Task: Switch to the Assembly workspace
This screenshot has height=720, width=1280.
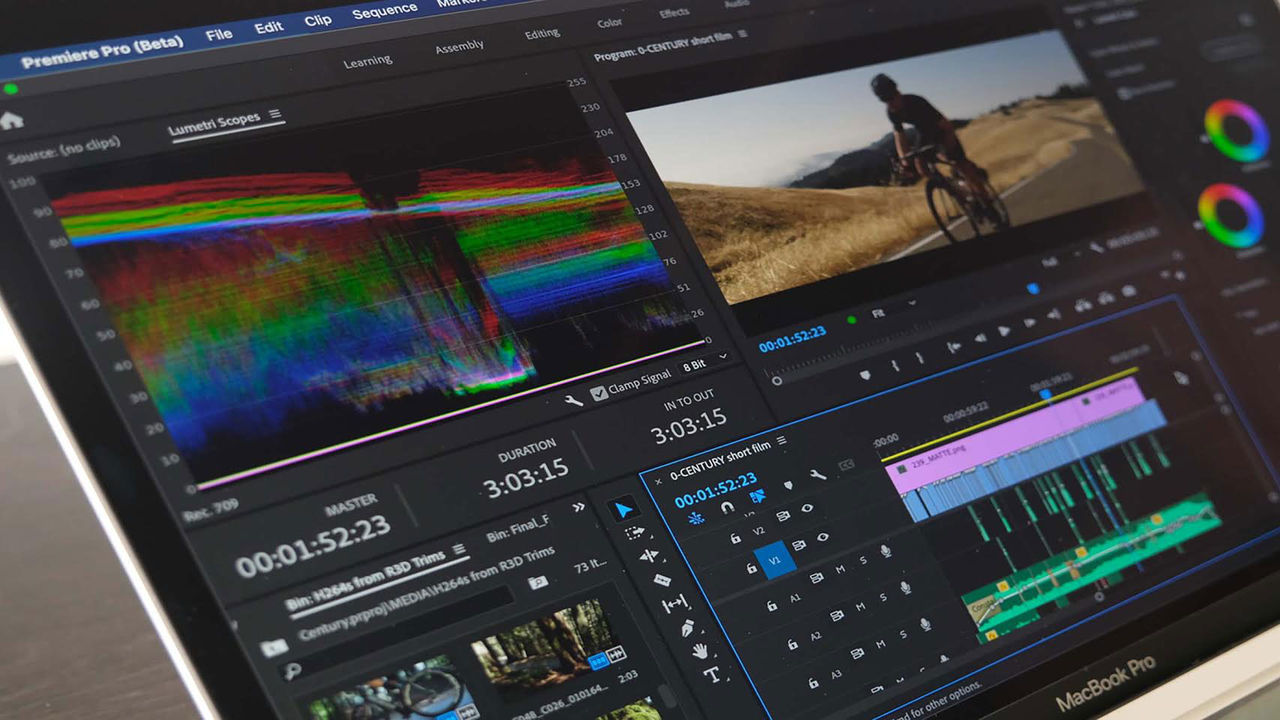Action: (x=459, y=47)
